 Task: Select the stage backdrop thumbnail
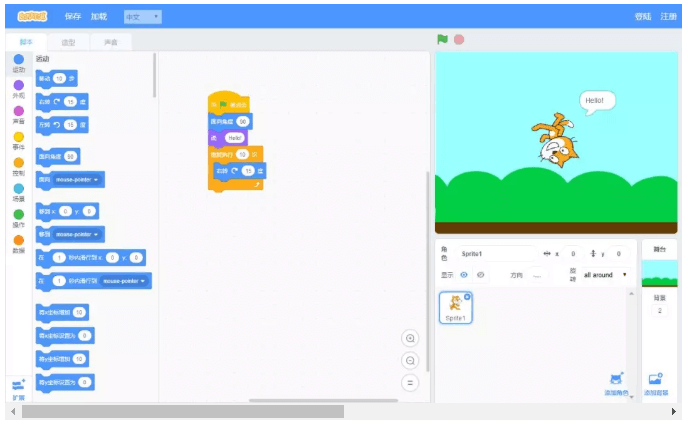click(659, 273)
